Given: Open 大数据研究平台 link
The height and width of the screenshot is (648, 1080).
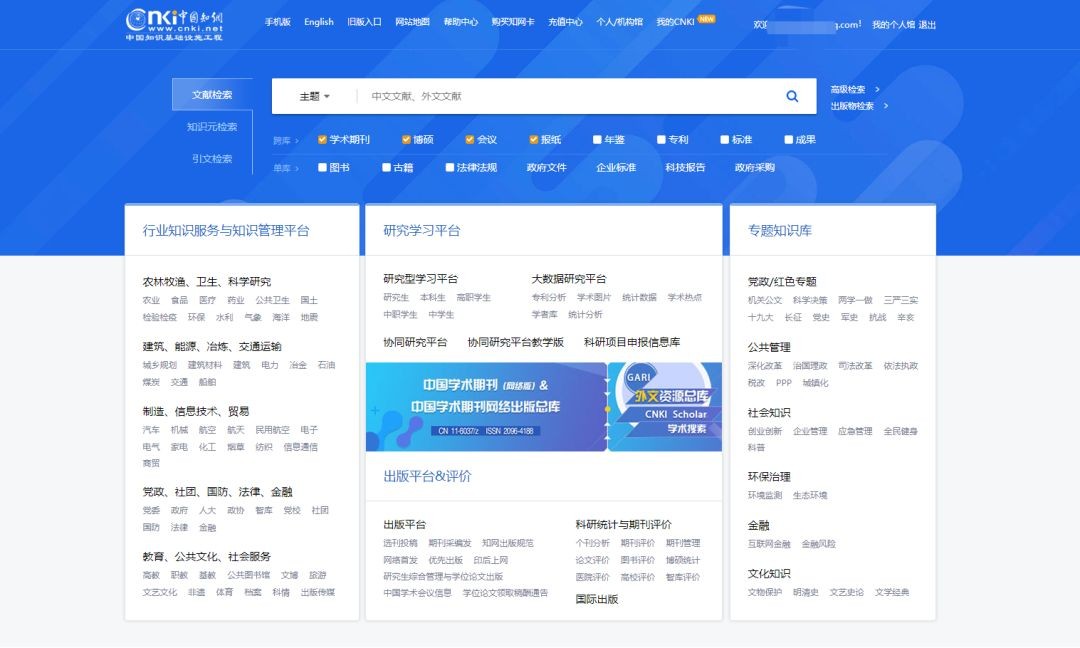Looking at the screenshot, I should 569,279.
